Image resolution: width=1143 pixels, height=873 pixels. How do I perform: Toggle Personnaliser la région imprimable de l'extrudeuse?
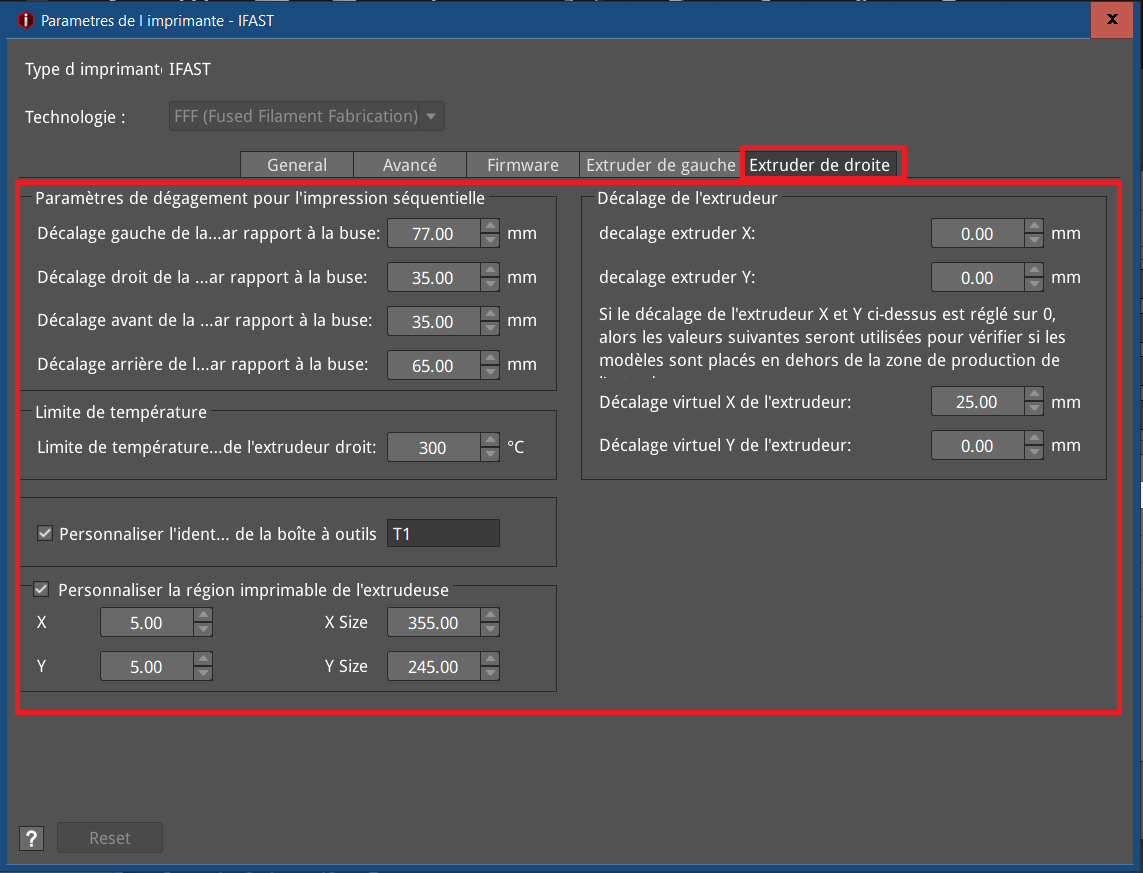click(x=42, y=589)
